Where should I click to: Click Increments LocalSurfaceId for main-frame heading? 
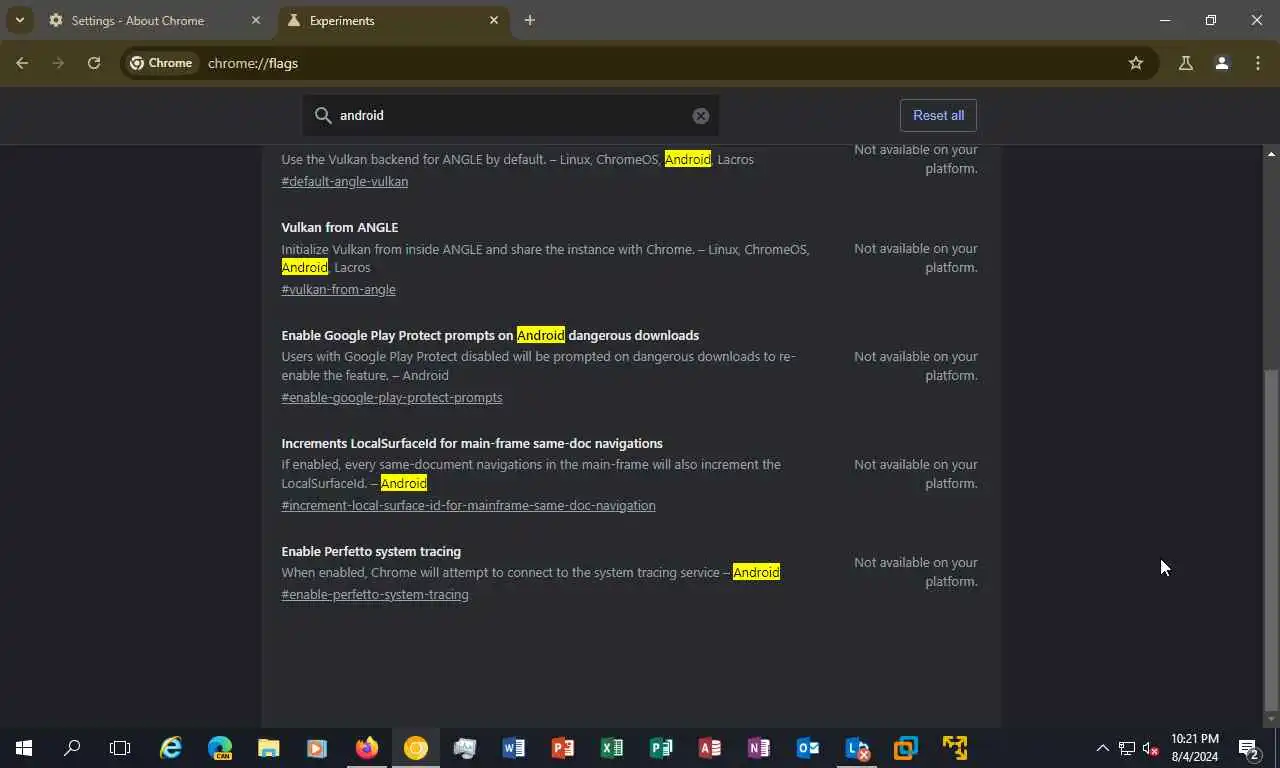coord(472,443)
